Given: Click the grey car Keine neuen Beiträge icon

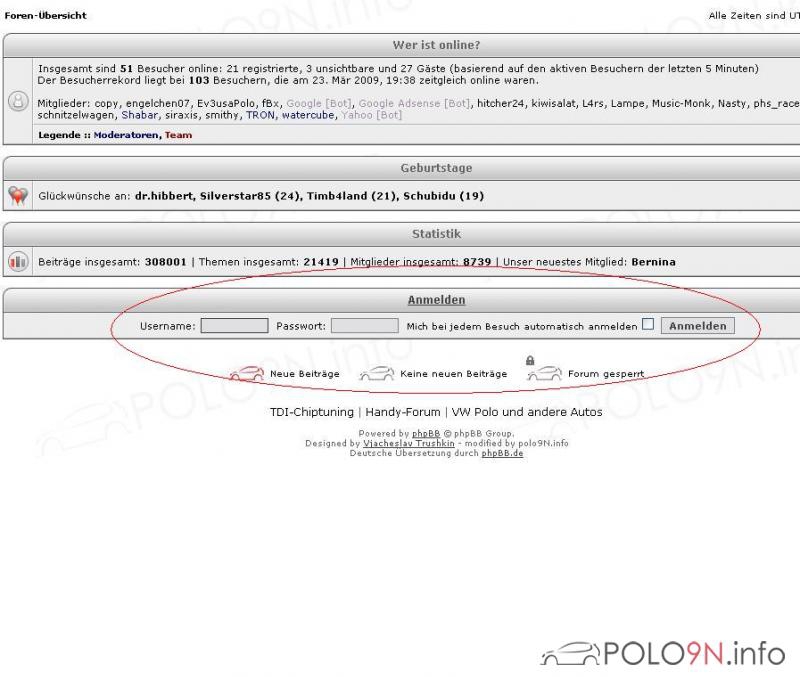Looking at the screenshot, I should coord(377,373).
